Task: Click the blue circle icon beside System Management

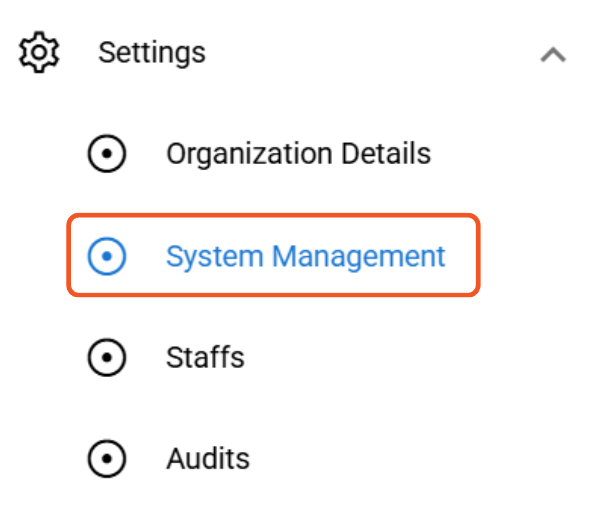Action: tap(107, 256)
